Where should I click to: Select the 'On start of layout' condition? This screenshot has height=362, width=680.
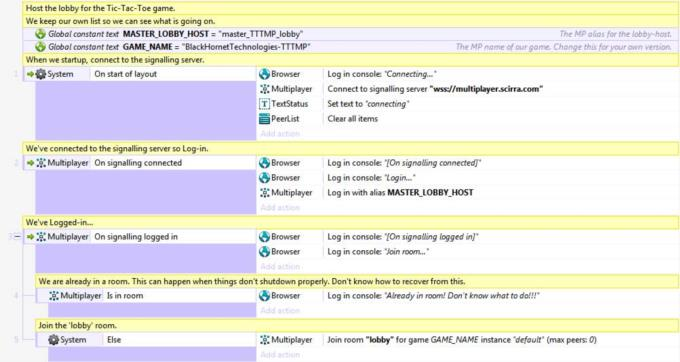(126, 74)
